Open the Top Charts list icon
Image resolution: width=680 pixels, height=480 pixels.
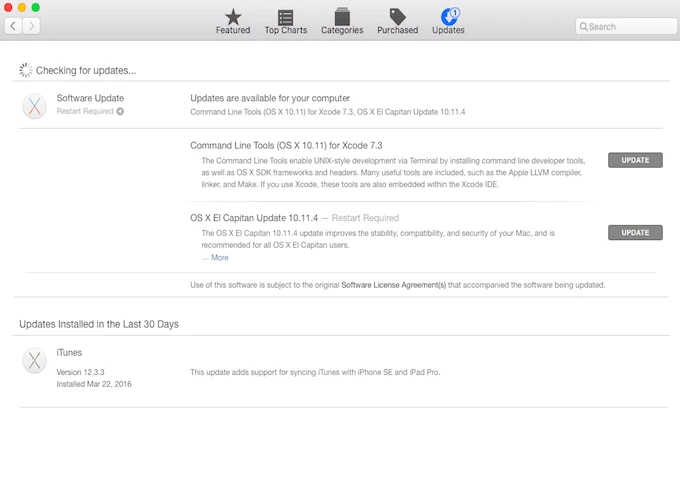pyautogui.click(x=285, y=17)
